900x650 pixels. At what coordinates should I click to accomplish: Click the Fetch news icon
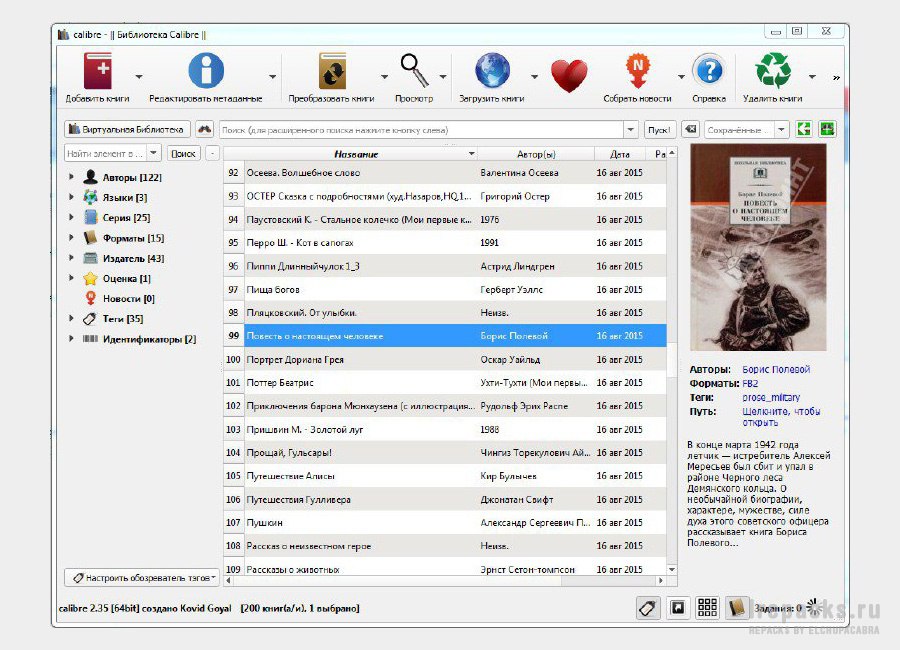[x=637, y=72]
